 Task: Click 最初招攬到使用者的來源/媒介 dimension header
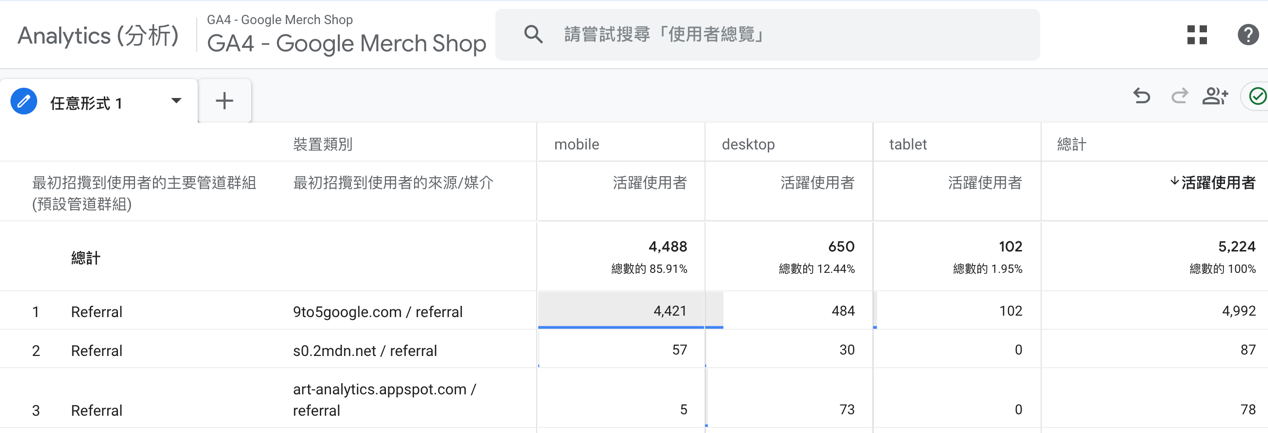[393, 183]
